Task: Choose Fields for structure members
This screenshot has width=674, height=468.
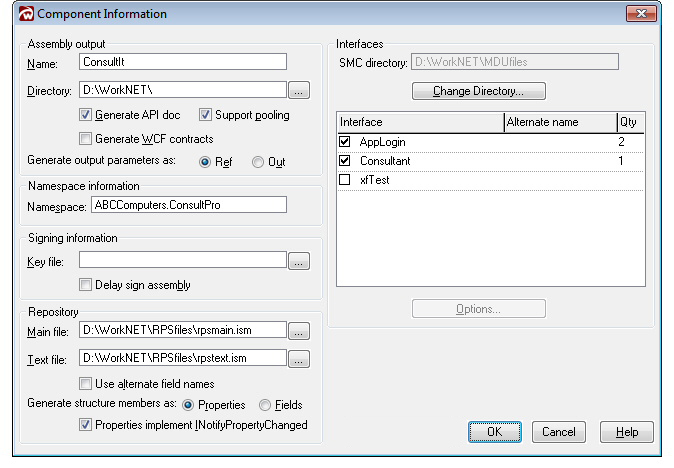Action: click(265, 405)
